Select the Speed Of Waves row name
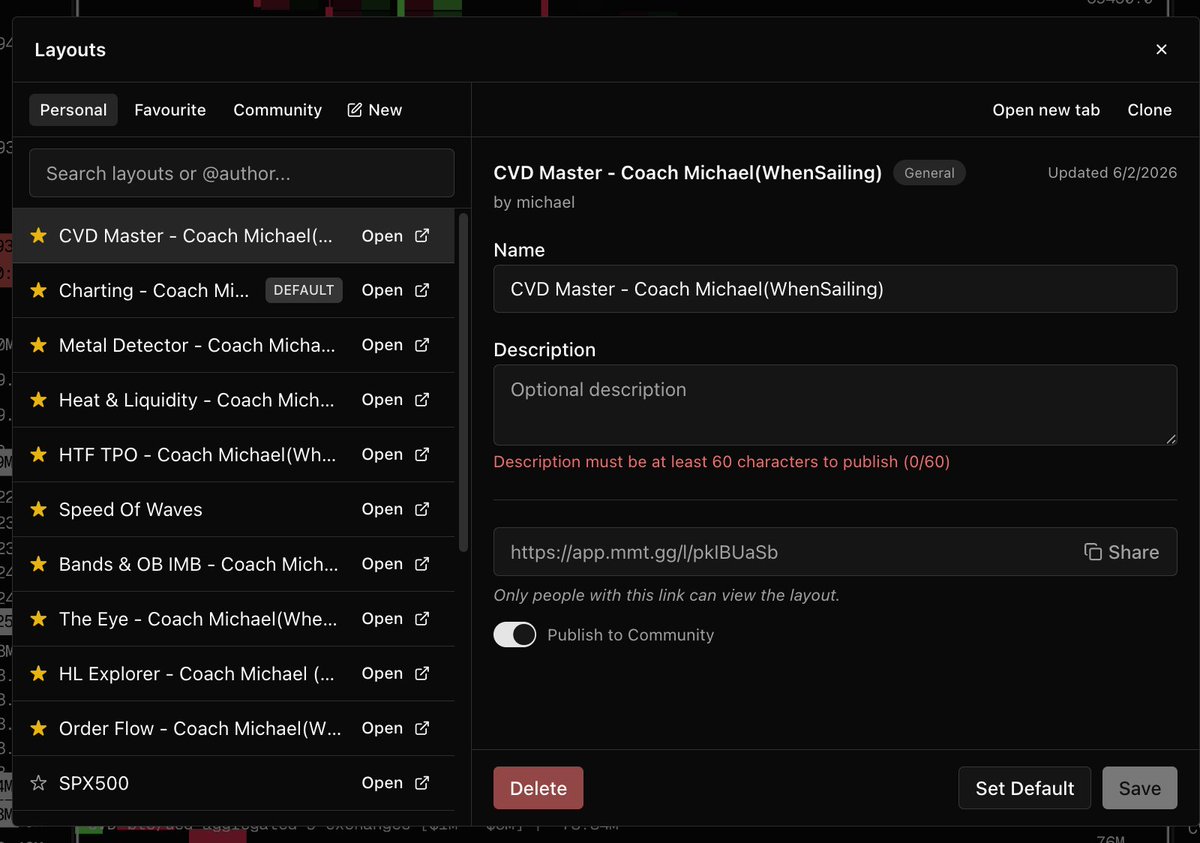This screenshot has width=1200, height=843. pos(131,509)
